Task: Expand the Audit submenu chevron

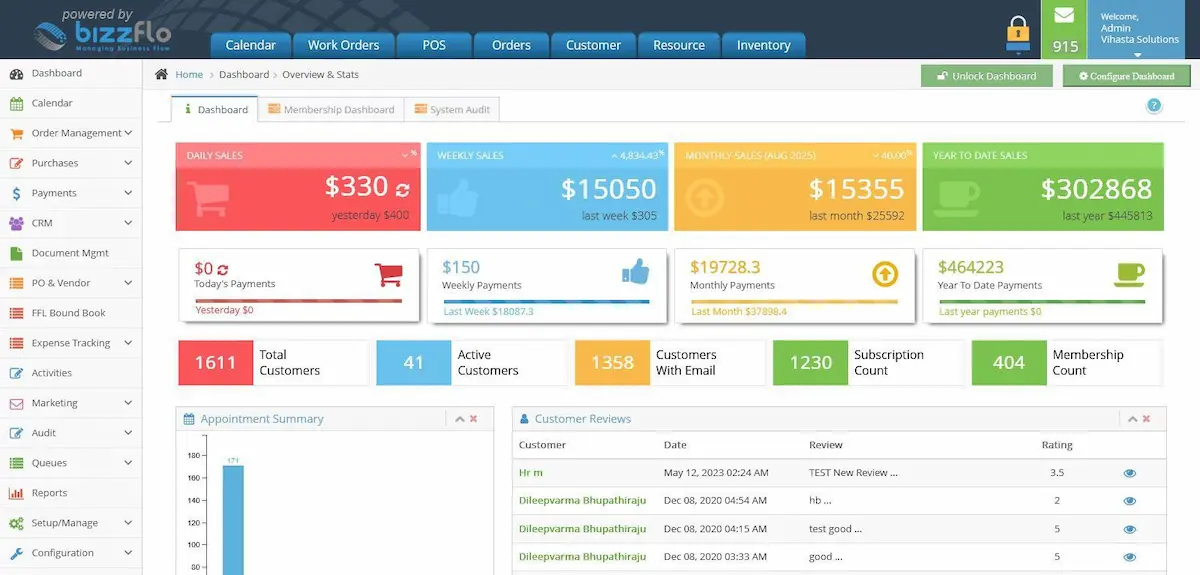Action: click(128, 433)
